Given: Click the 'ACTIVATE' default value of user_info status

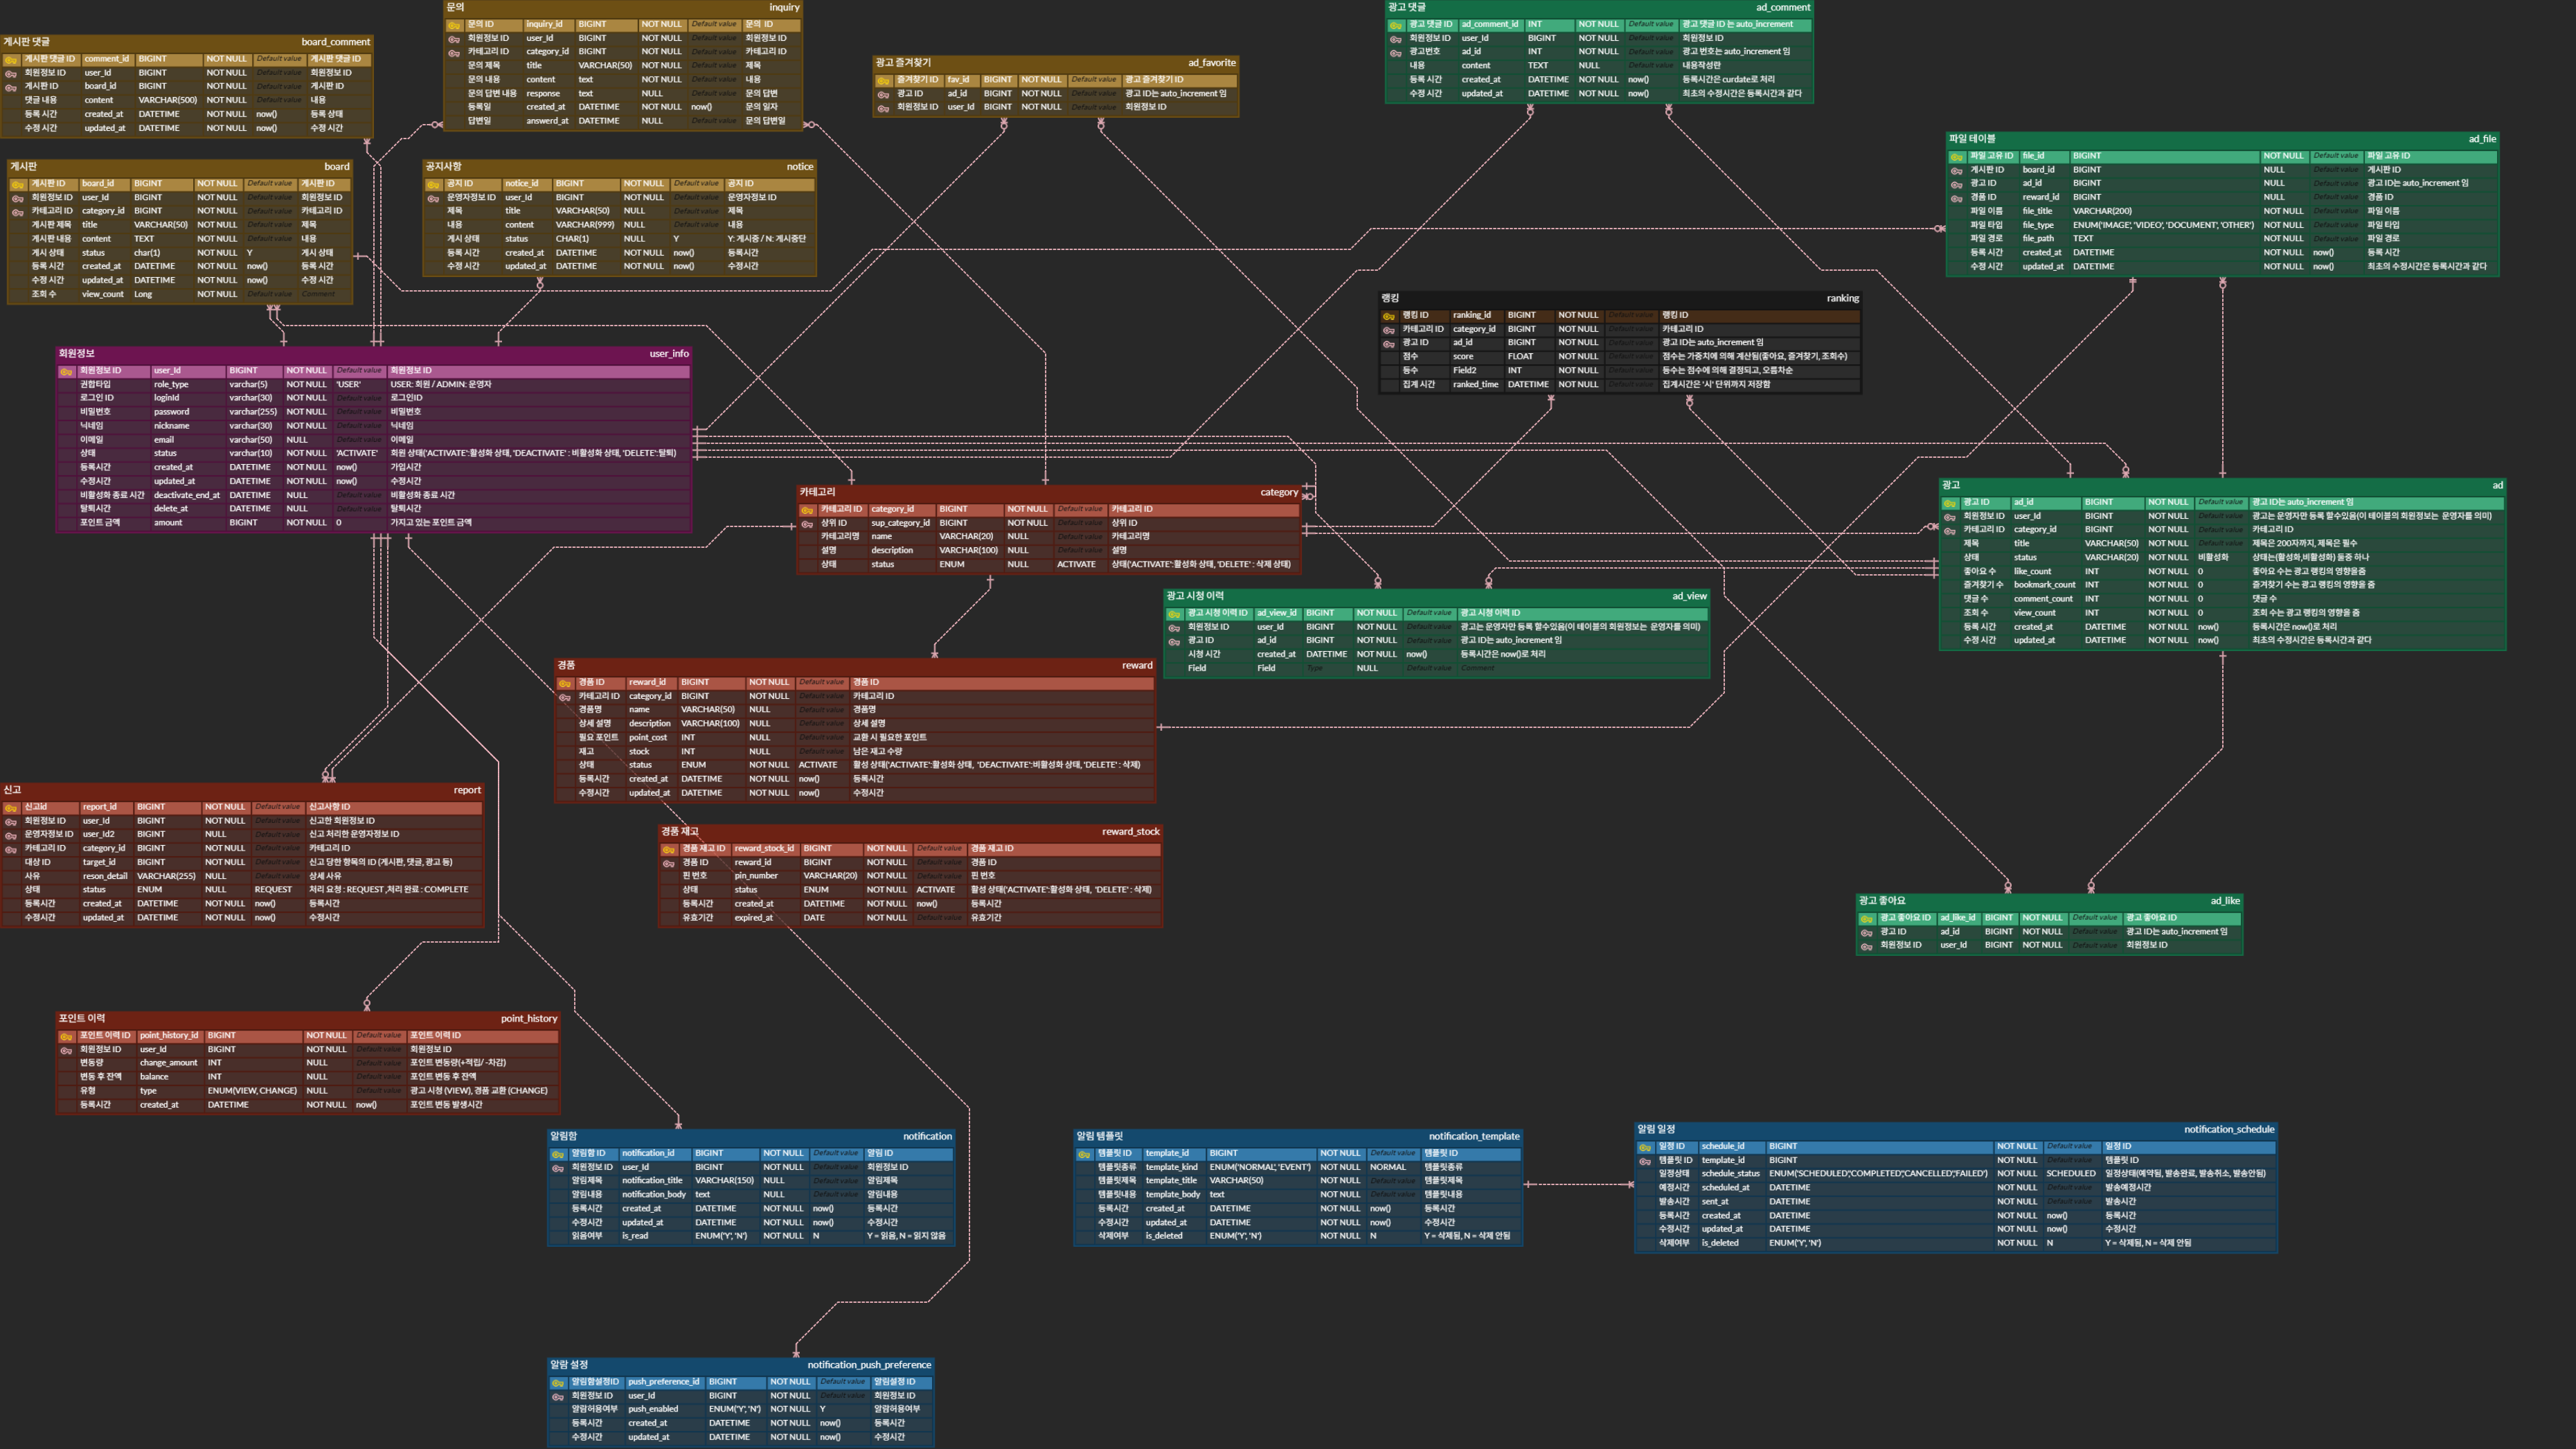Looking at the screenshot, I should coord(357,453).
